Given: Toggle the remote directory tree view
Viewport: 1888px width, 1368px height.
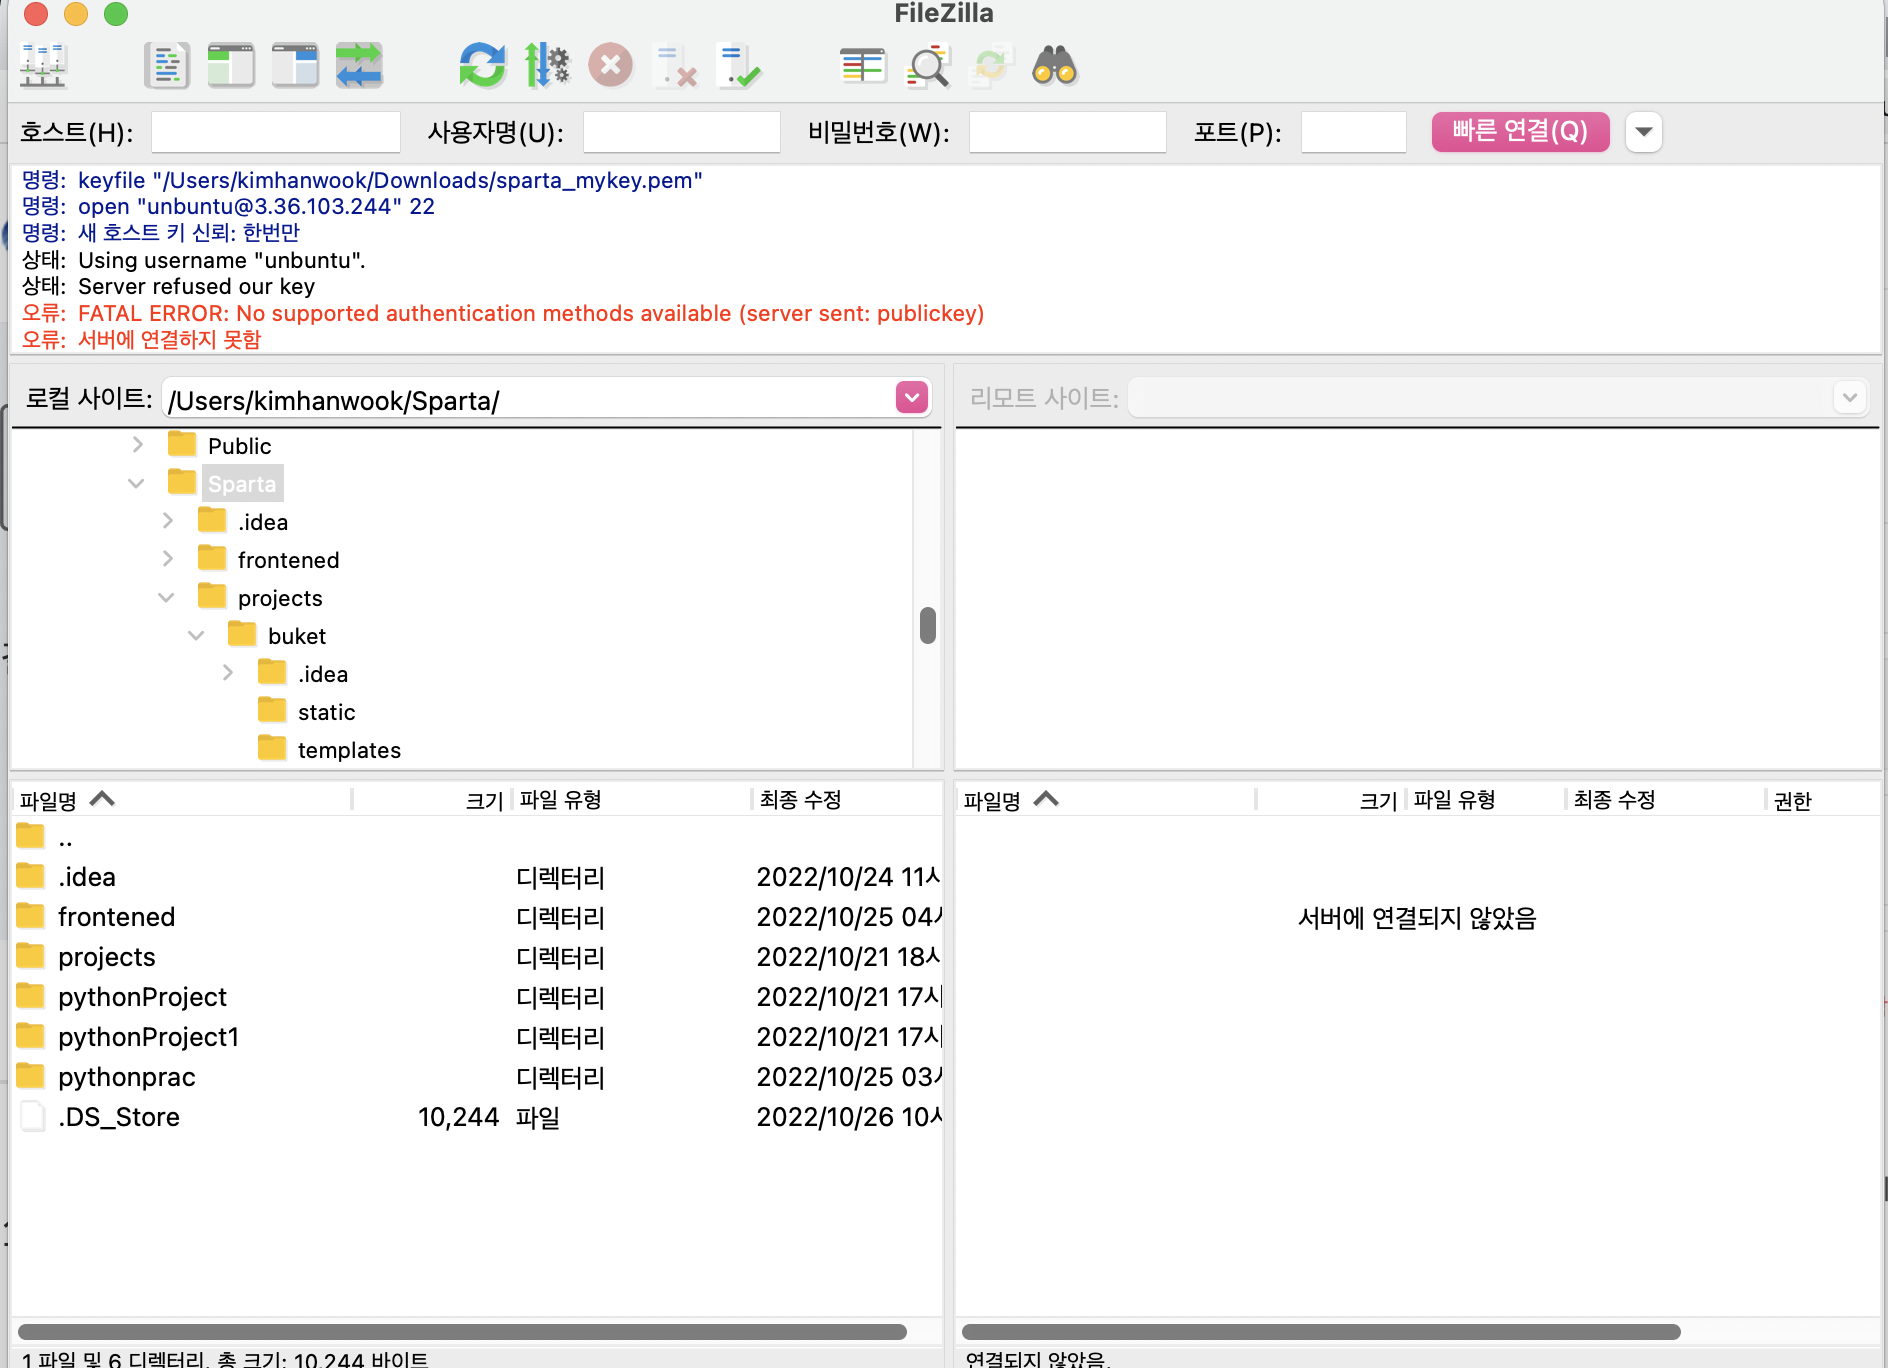Looking at the screenshot, I should [x=295, y=66].
